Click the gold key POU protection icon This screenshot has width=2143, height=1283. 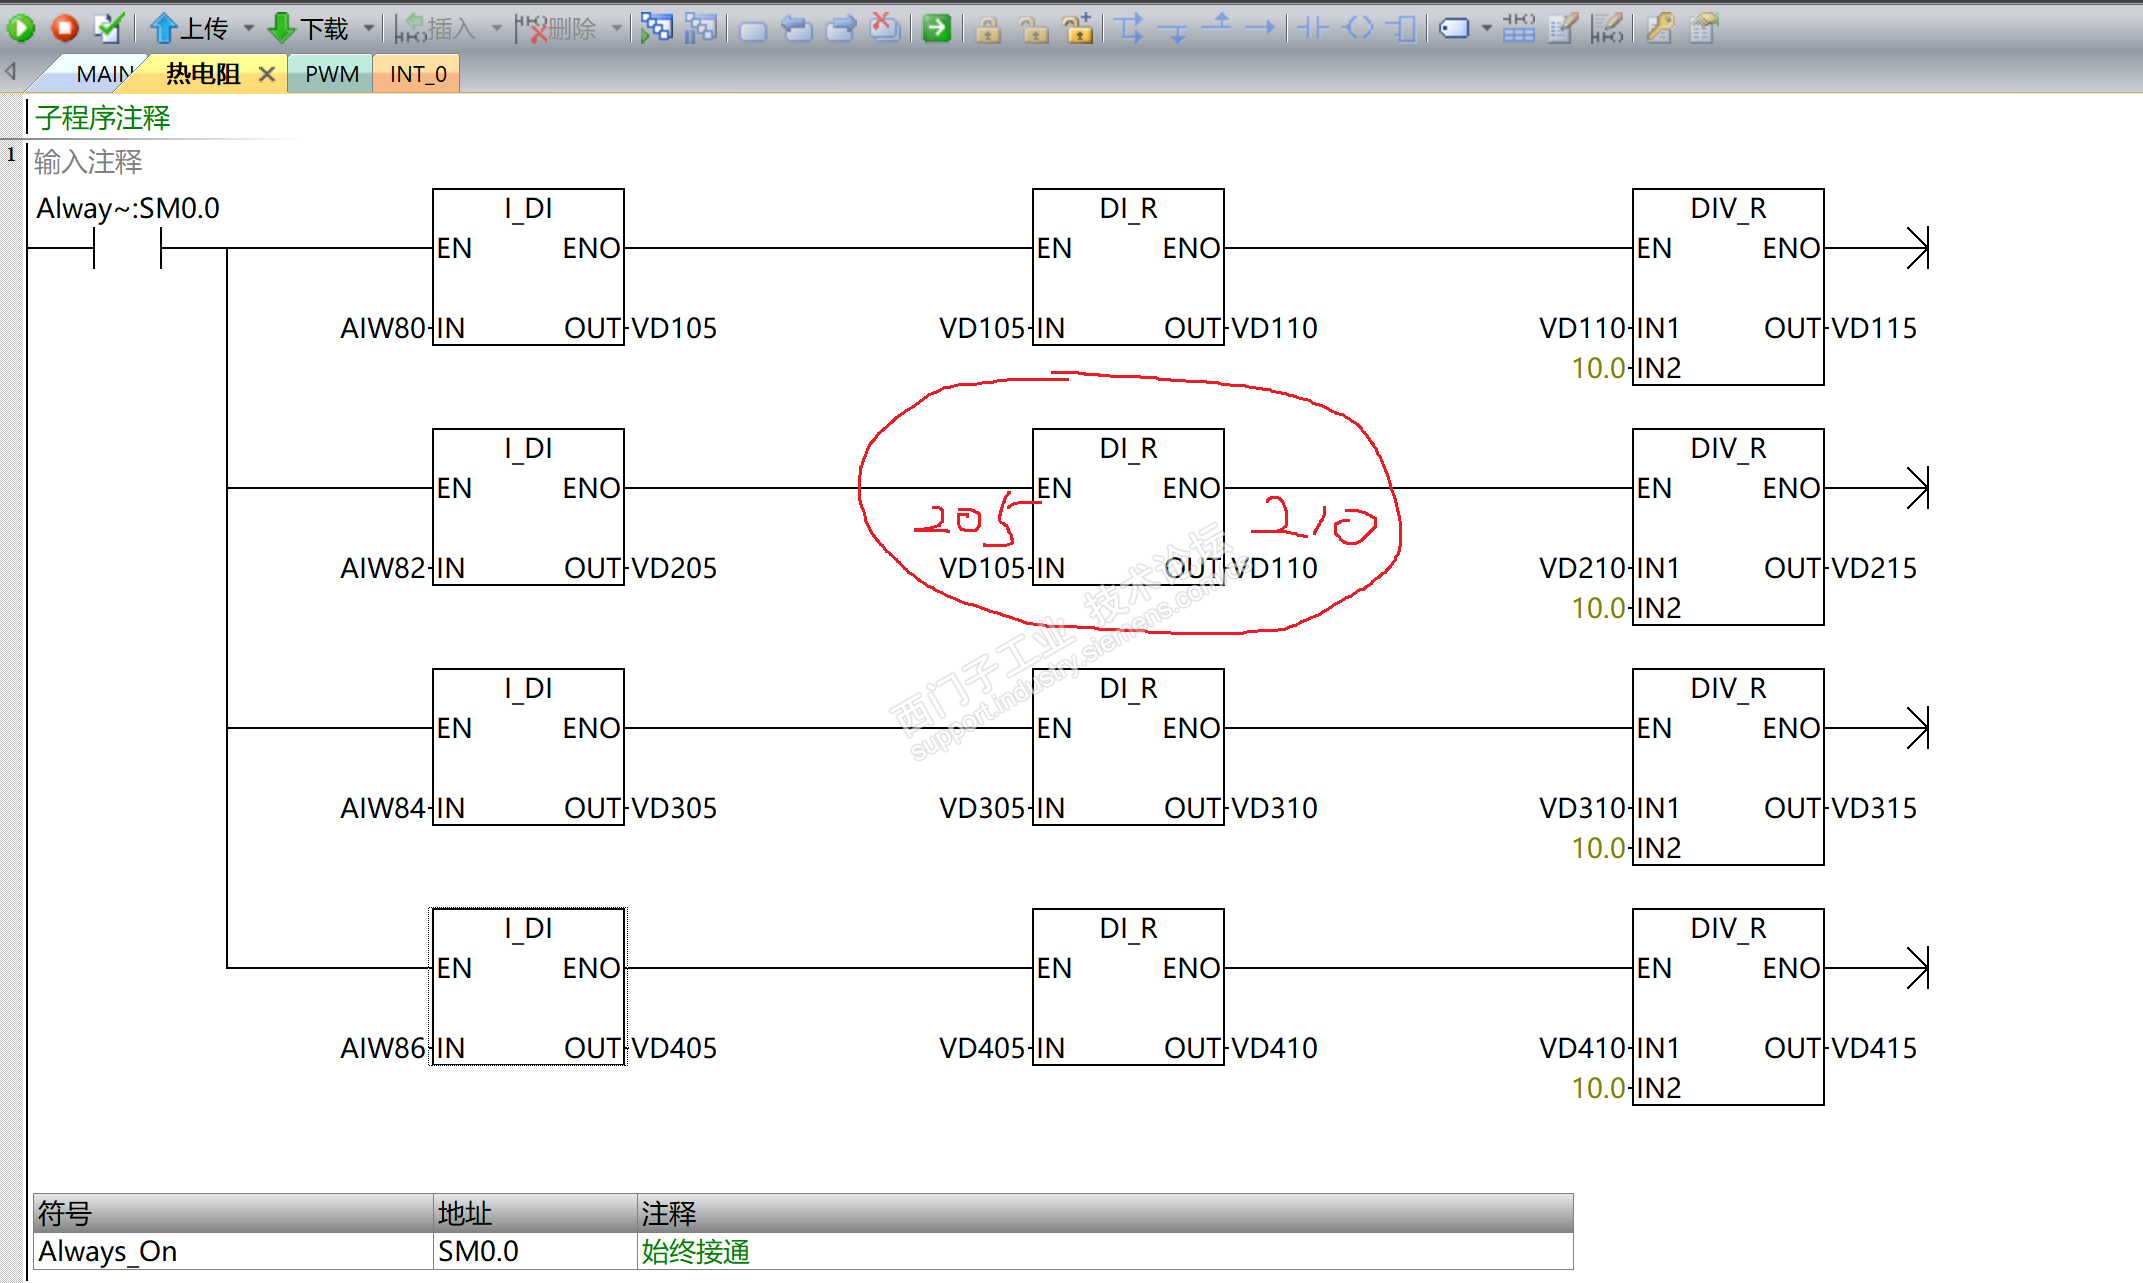click(x=1660, y=28)
